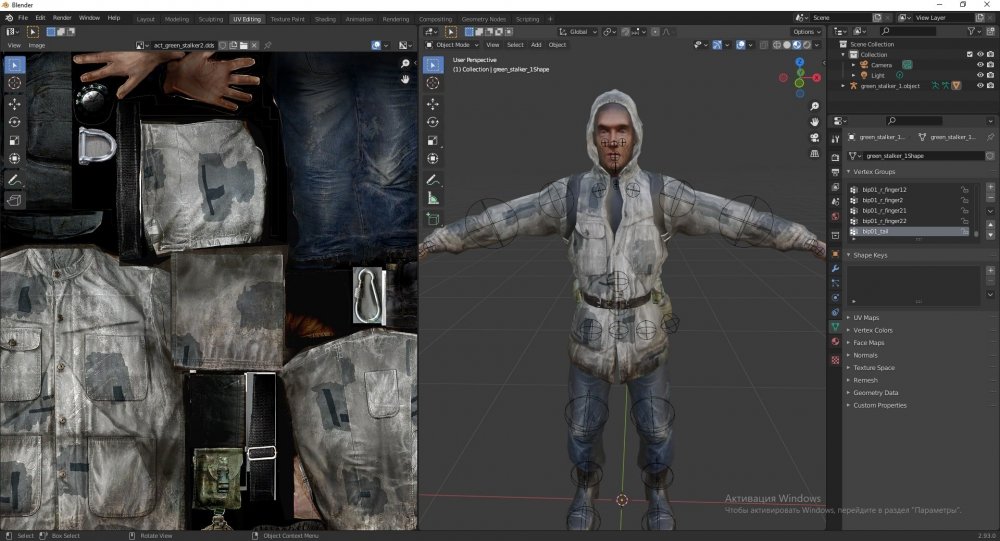Open the Render menu
The width and height of the screenshot is (1000, 541).
[x=62, y=18]
